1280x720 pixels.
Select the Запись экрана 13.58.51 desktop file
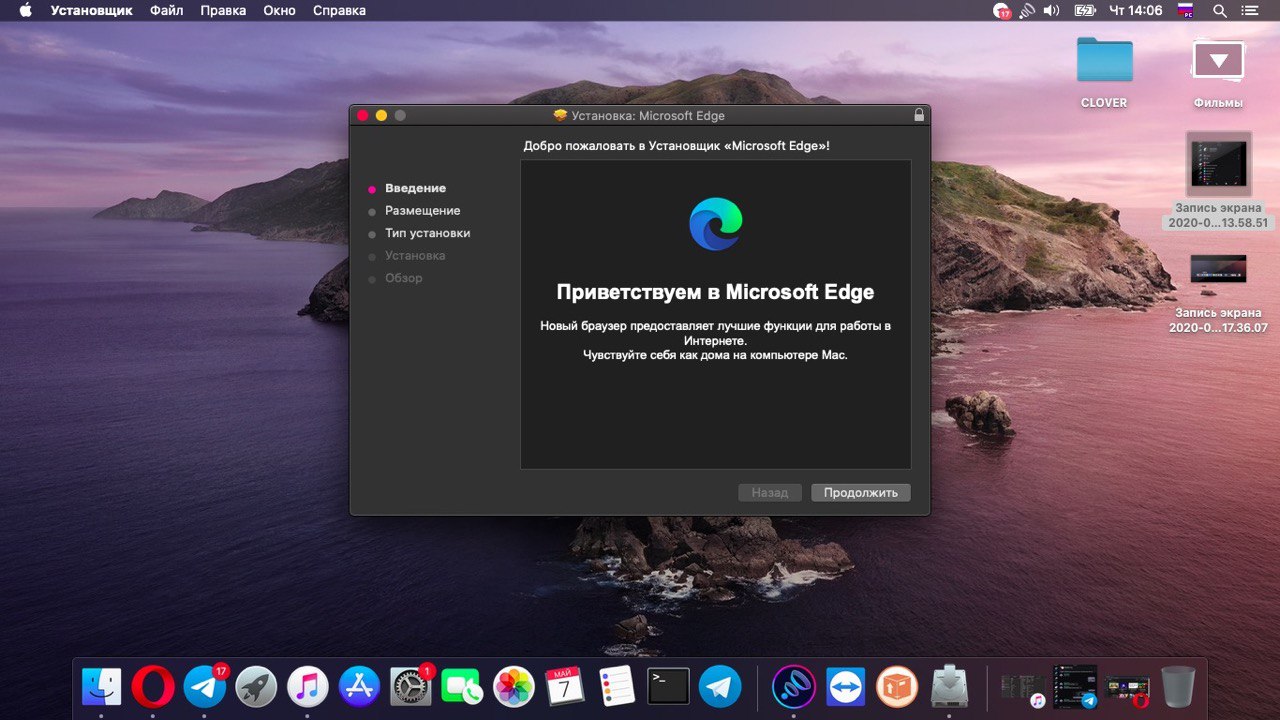[1218, 180]
